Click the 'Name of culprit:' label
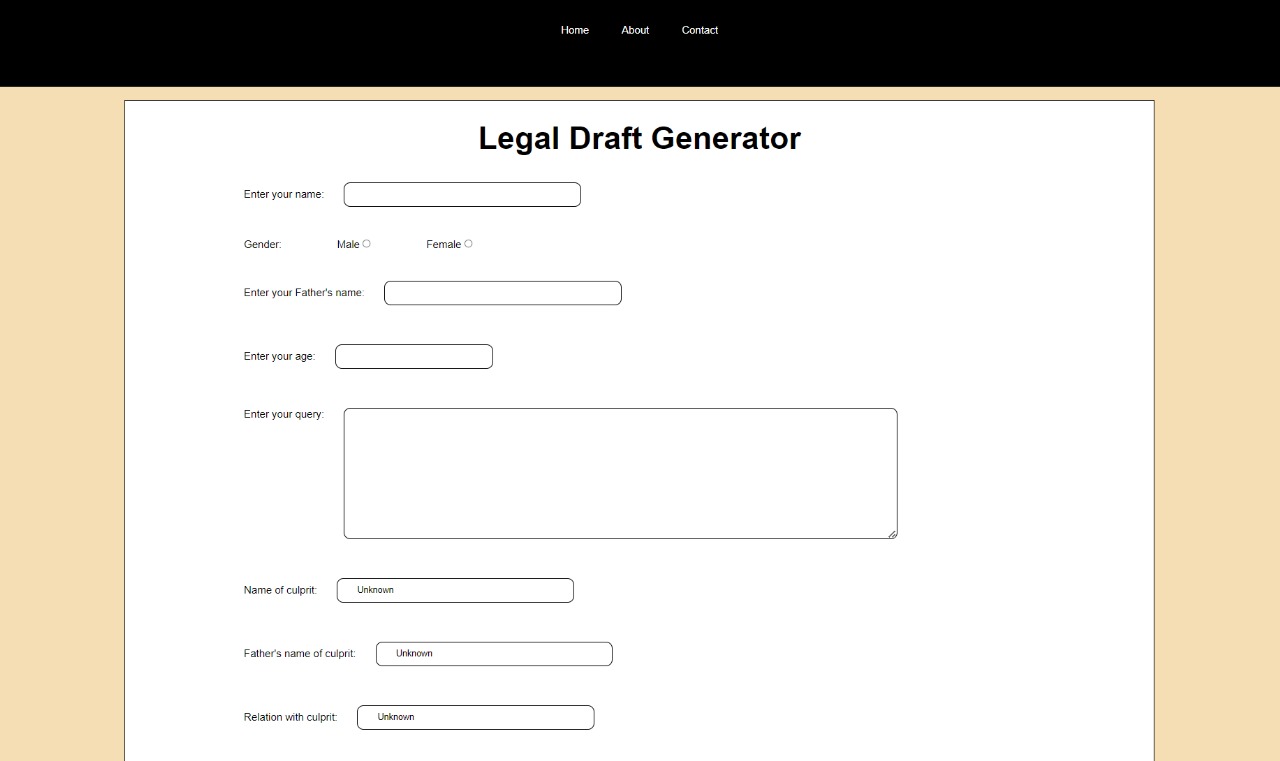This screenshot has width=1280, height=761. click(x=280, y=591)
